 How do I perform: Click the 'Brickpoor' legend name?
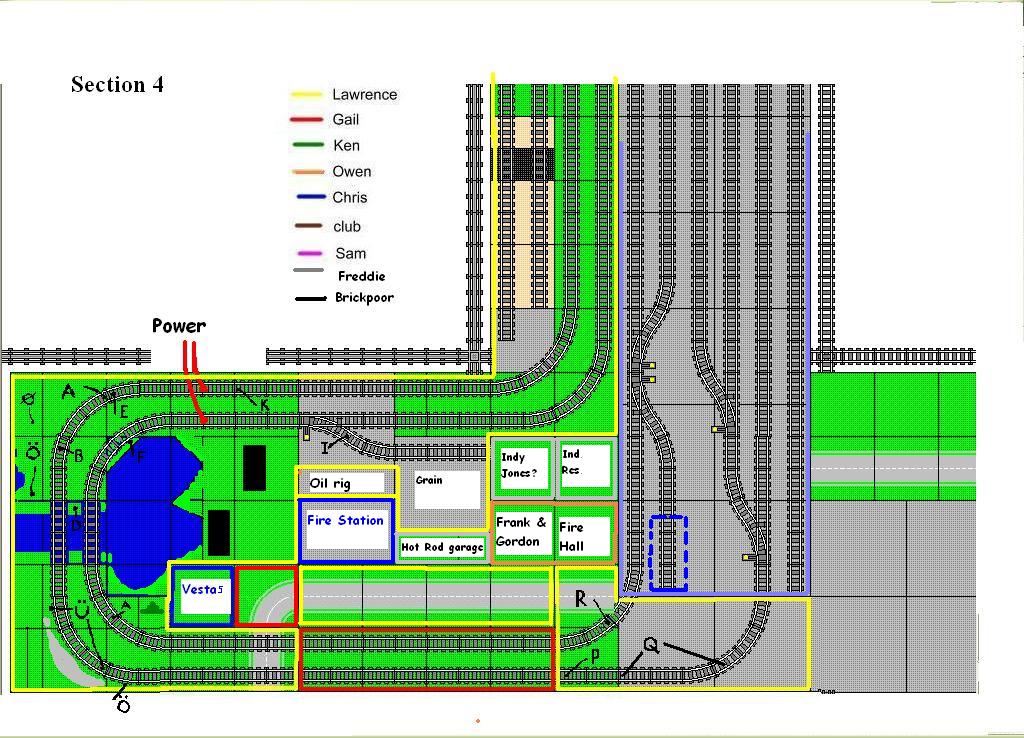click(x=364, y=297)
